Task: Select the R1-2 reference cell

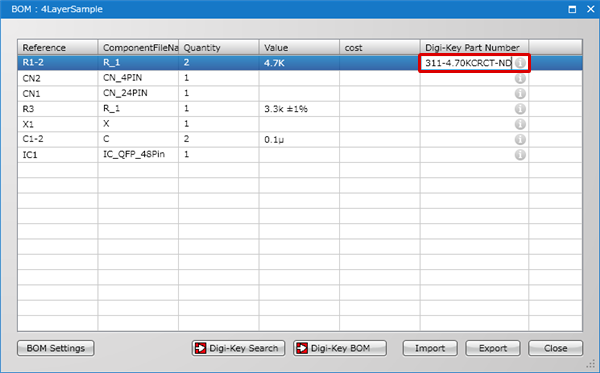Action: [x=57, y=63]
